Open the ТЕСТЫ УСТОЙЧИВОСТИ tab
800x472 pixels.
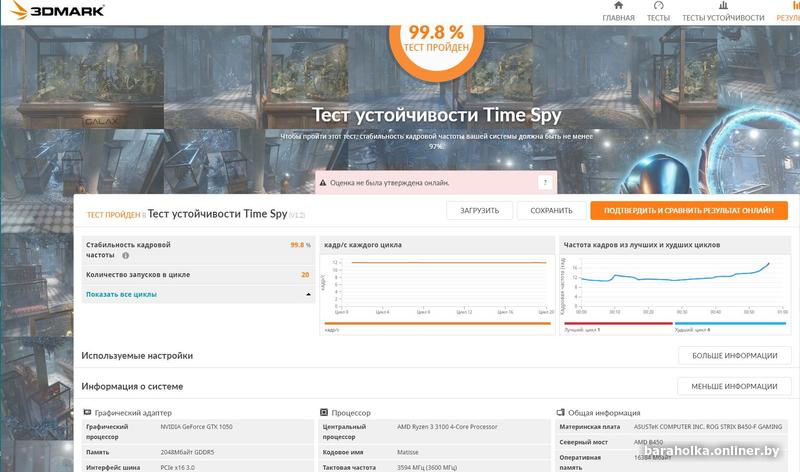(723, 18)
